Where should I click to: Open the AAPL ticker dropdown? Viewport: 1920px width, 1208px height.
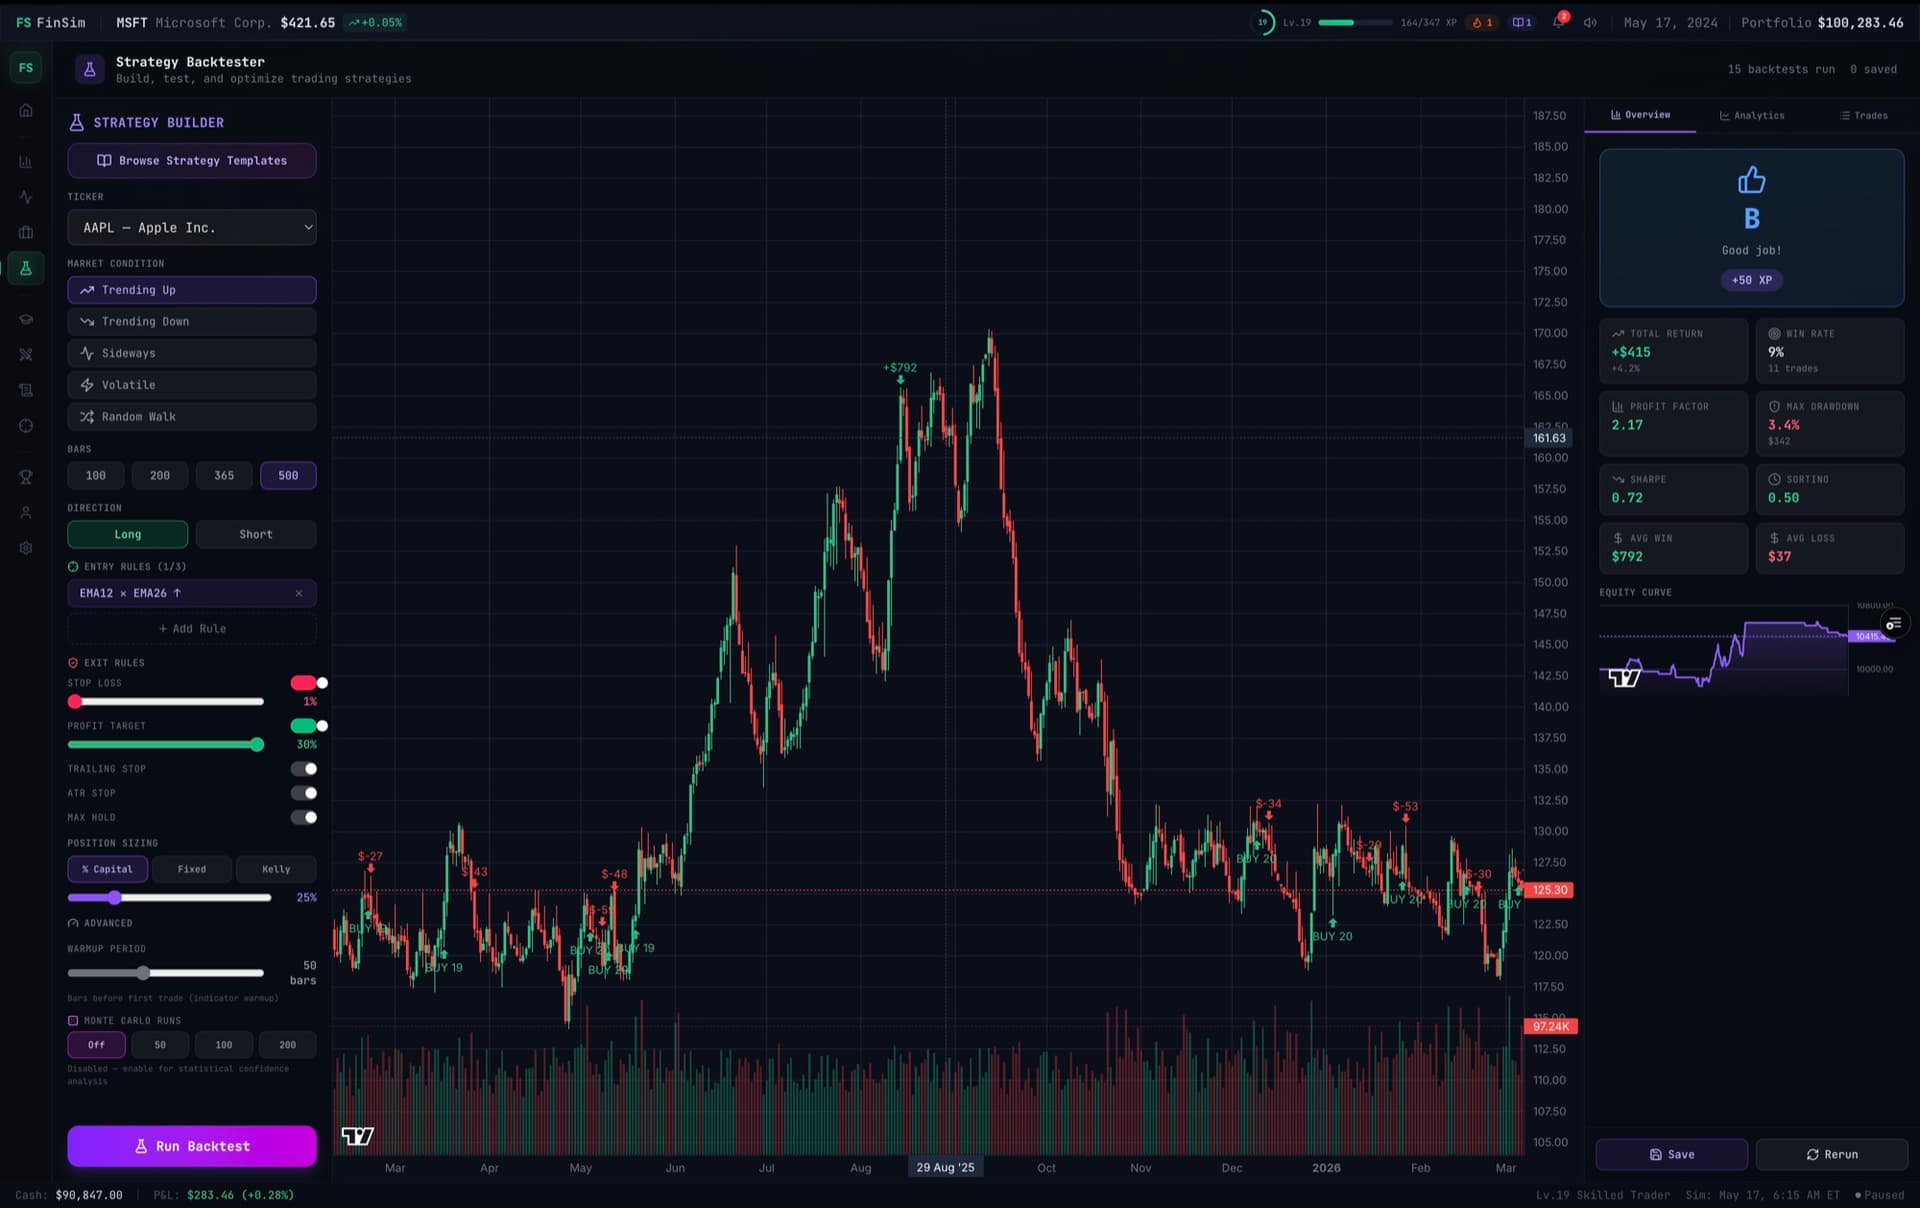pos(192,228)
